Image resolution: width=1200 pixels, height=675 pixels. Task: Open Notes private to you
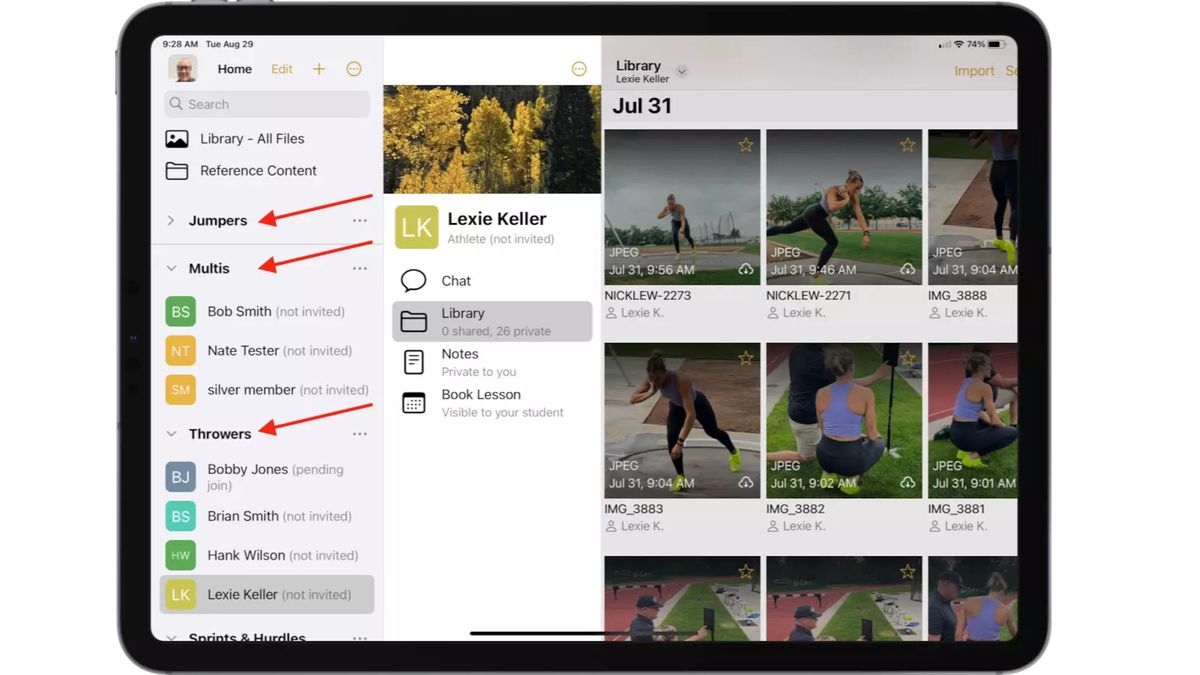[x=460, y=354]
